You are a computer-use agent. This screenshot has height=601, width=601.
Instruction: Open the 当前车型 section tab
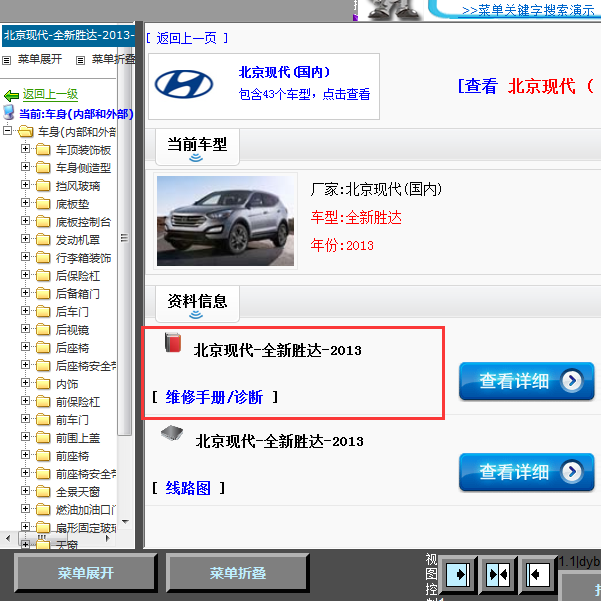tap(197, 147)
